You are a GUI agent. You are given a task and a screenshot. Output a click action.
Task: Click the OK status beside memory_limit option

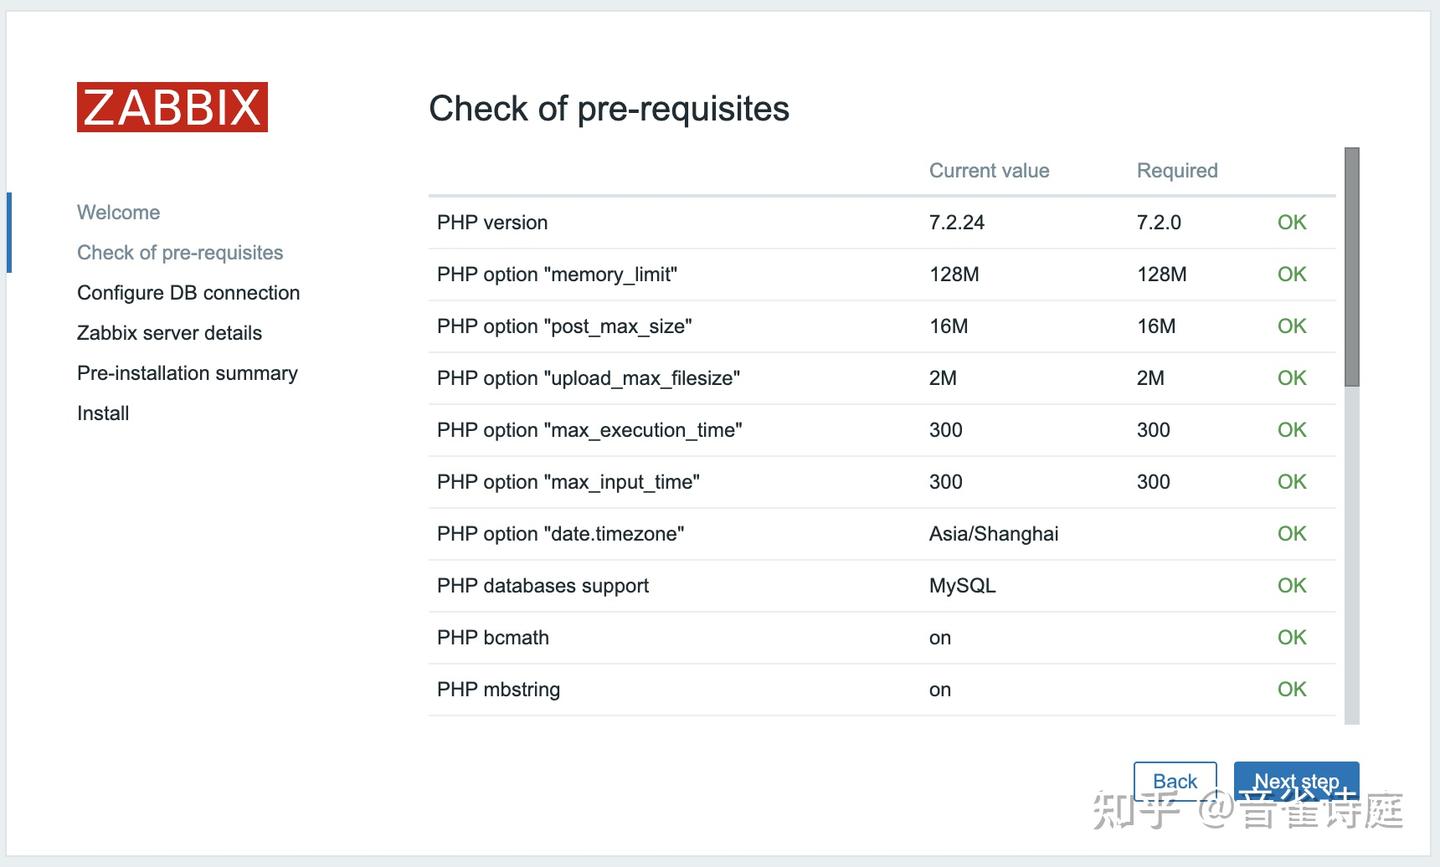1291,274
